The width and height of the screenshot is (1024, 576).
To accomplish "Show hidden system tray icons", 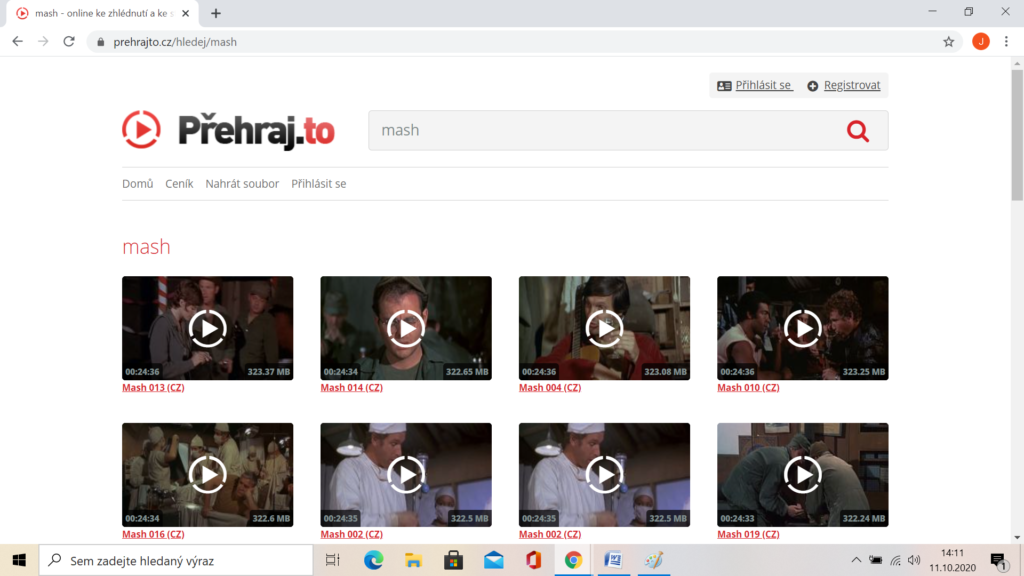I will pyautogui.click(x=856, y=560).
